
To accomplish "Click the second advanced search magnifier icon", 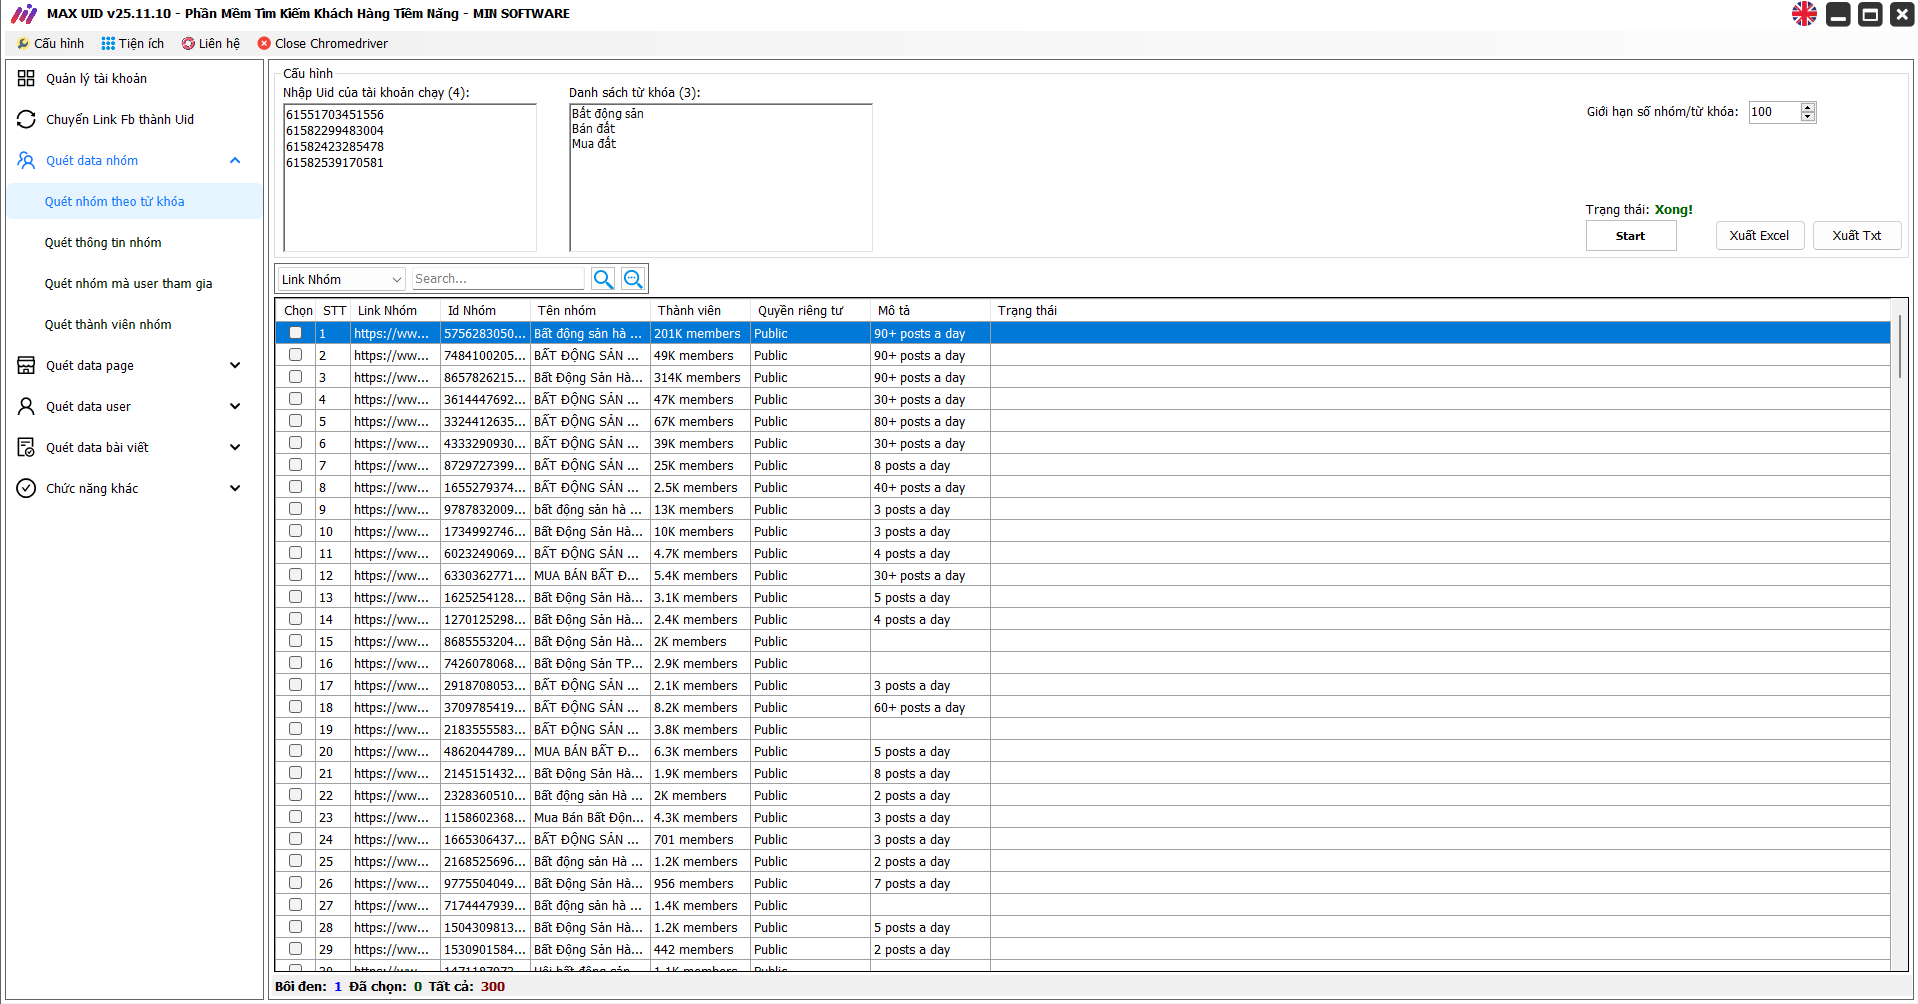I will pyautogui.click(x=633, y=279).
